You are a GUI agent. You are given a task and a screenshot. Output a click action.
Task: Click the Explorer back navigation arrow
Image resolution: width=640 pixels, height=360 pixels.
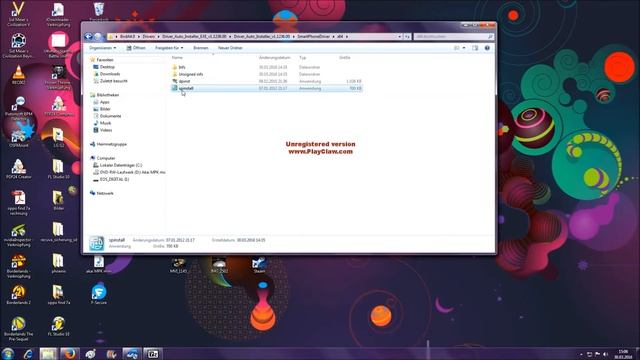(88, 37)
